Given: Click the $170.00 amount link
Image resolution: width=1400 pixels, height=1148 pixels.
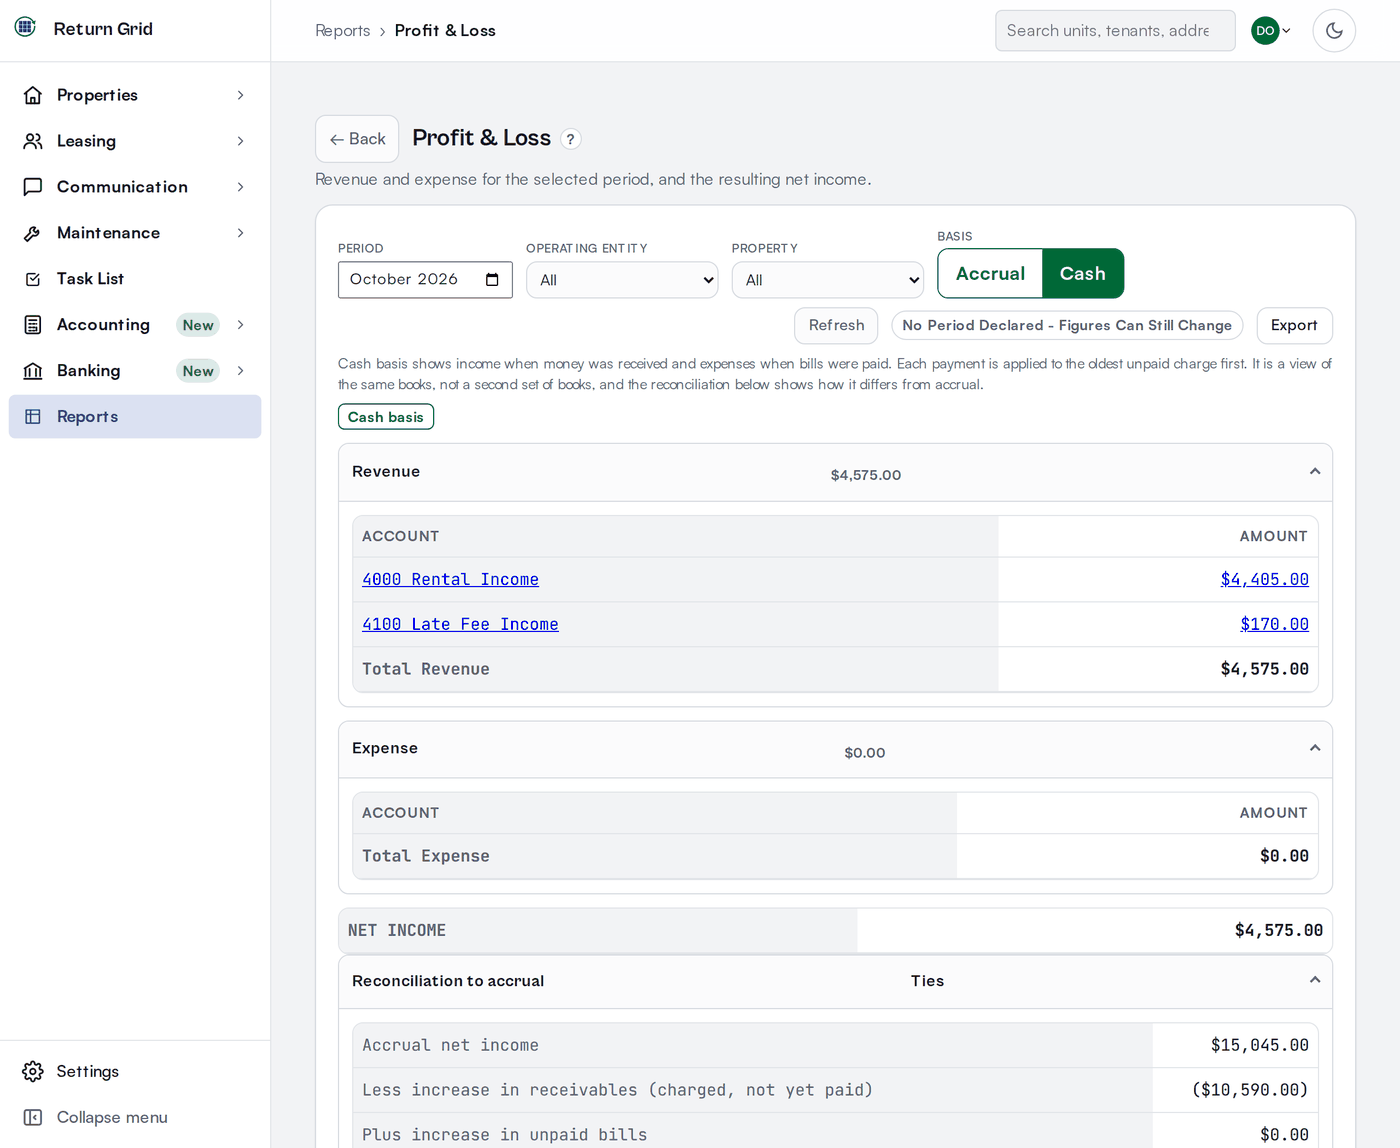Looking at the screenshot, I should coord(1274,625).
